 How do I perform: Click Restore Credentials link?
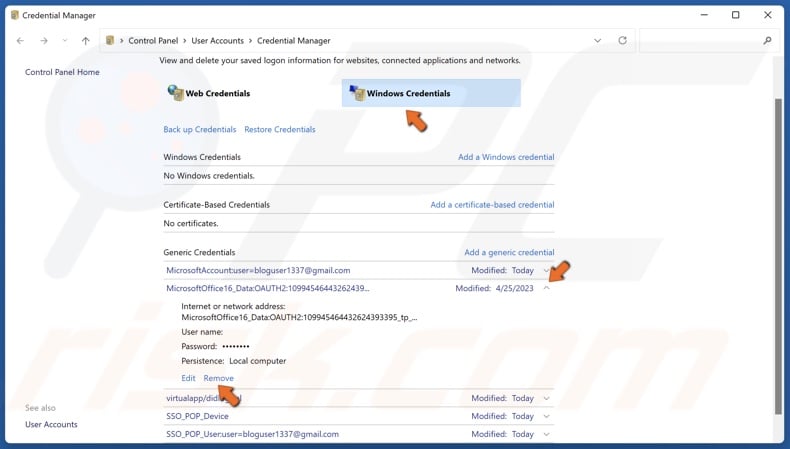point(280,130)
